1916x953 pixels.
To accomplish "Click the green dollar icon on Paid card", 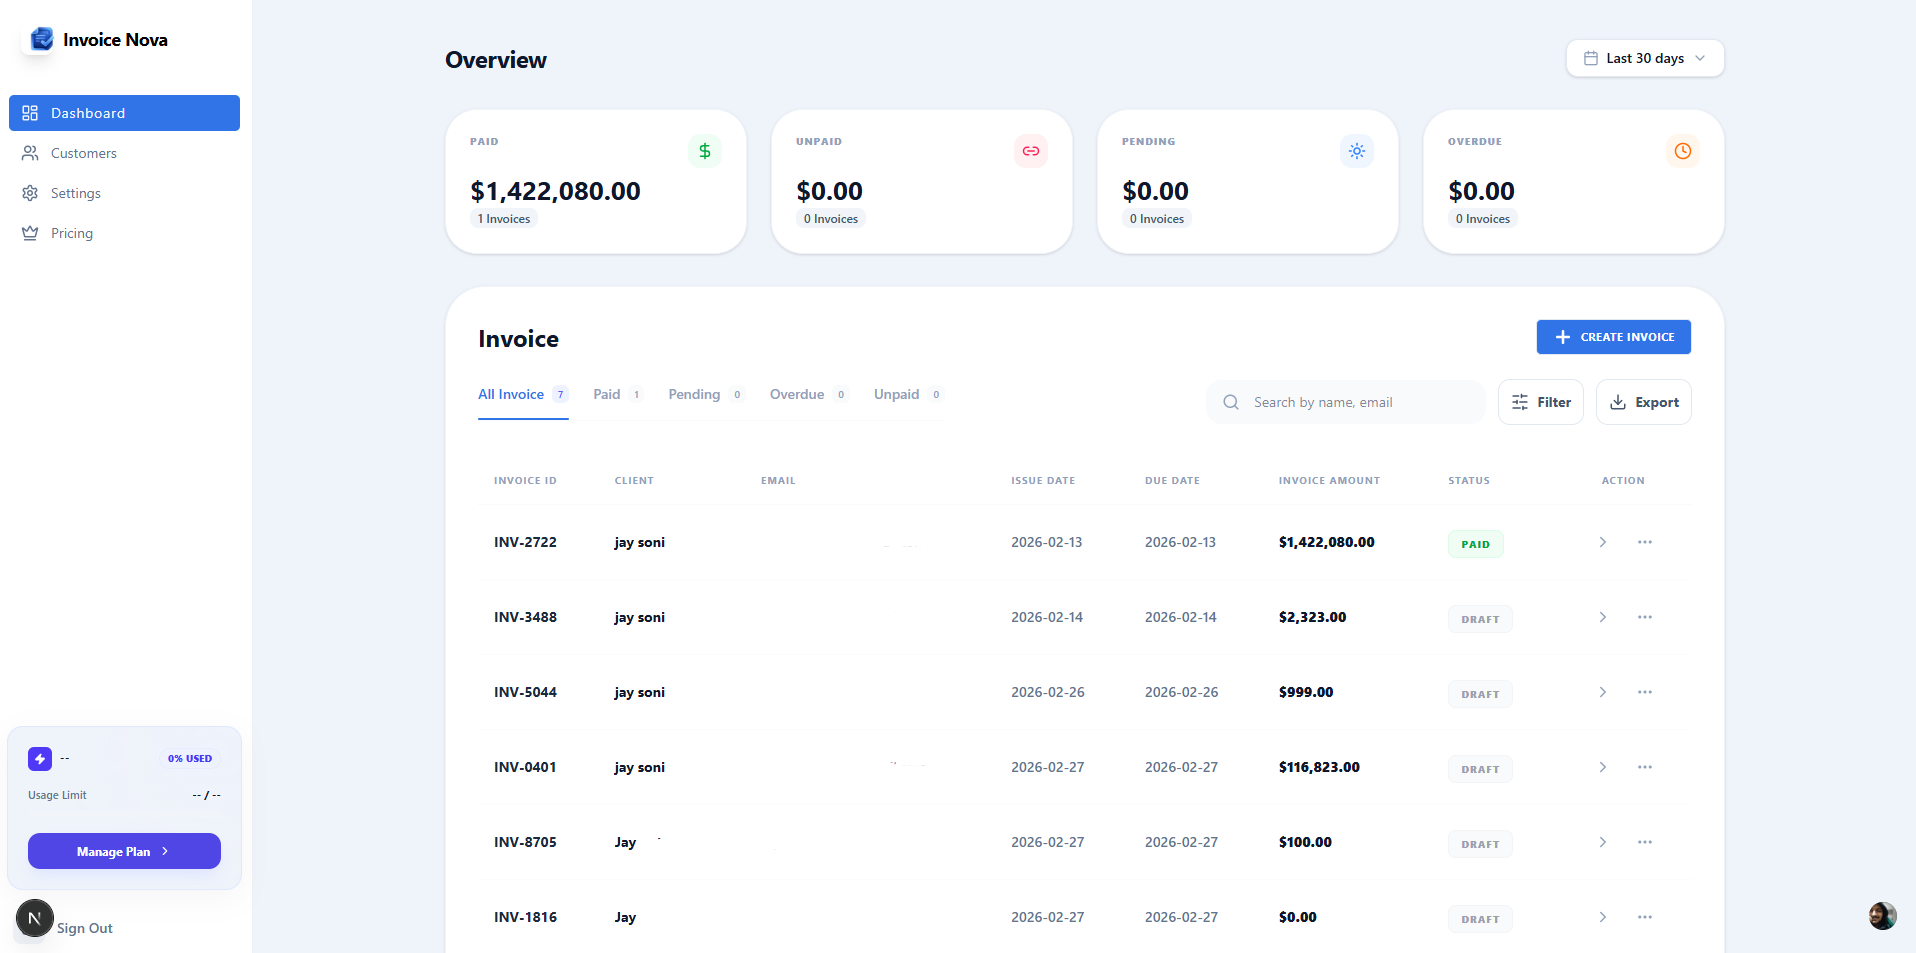I will (x=705, y=151).
